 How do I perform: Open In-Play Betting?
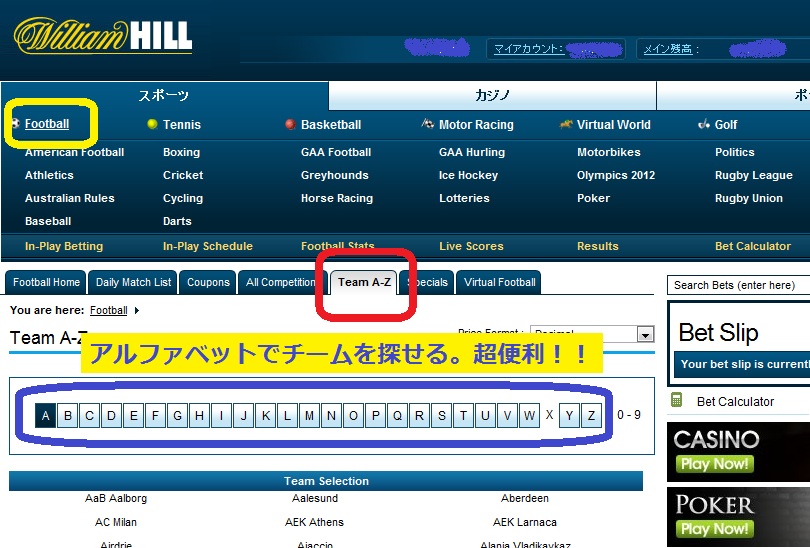click(64, 246)
